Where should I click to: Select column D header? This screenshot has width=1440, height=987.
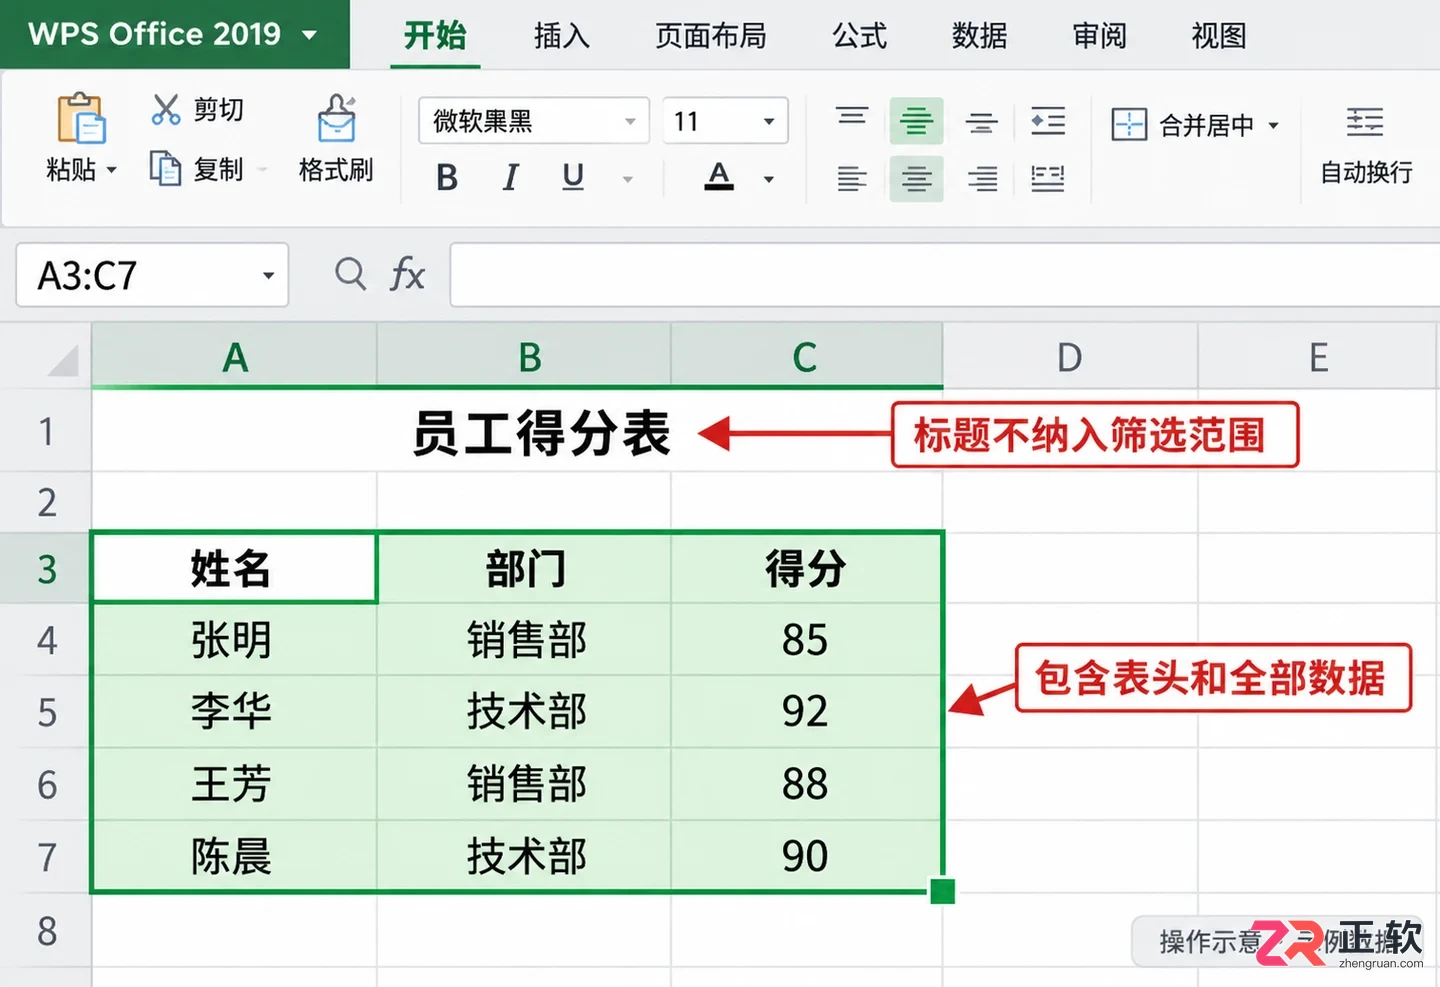pyautogui.click(x=1070, y=357)
